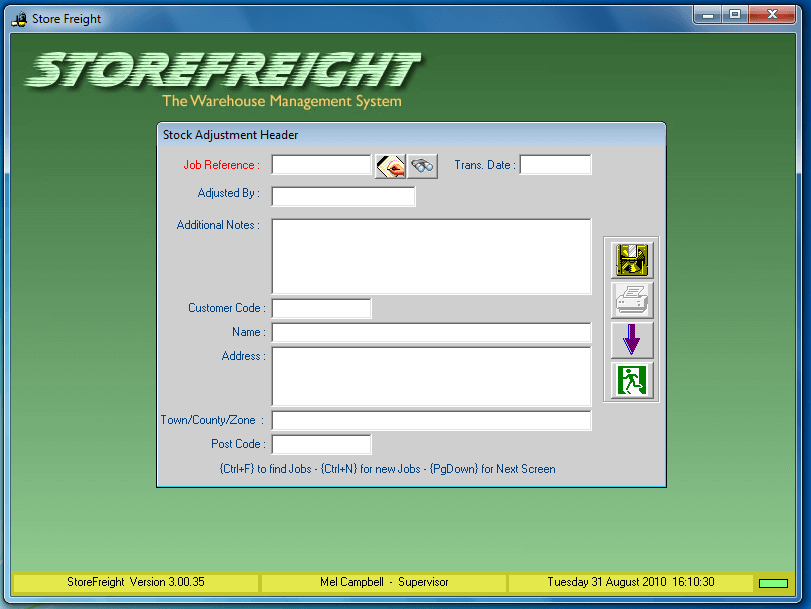The width and height of the screenshot is (811, 609).
Task: Exit form using the green running man icon
Action: (x=632, y=380)
